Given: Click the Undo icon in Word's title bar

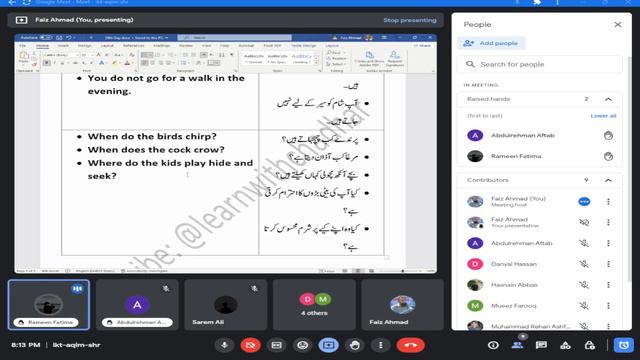Looking at the screenshot, I should (x=69, y=38).
